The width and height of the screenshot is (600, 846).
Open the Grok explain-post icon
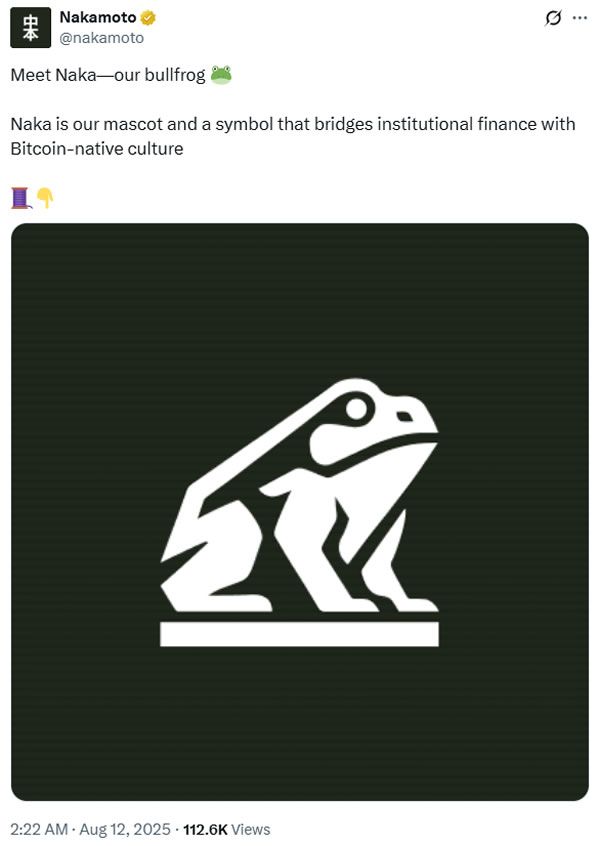click(551, 19)
